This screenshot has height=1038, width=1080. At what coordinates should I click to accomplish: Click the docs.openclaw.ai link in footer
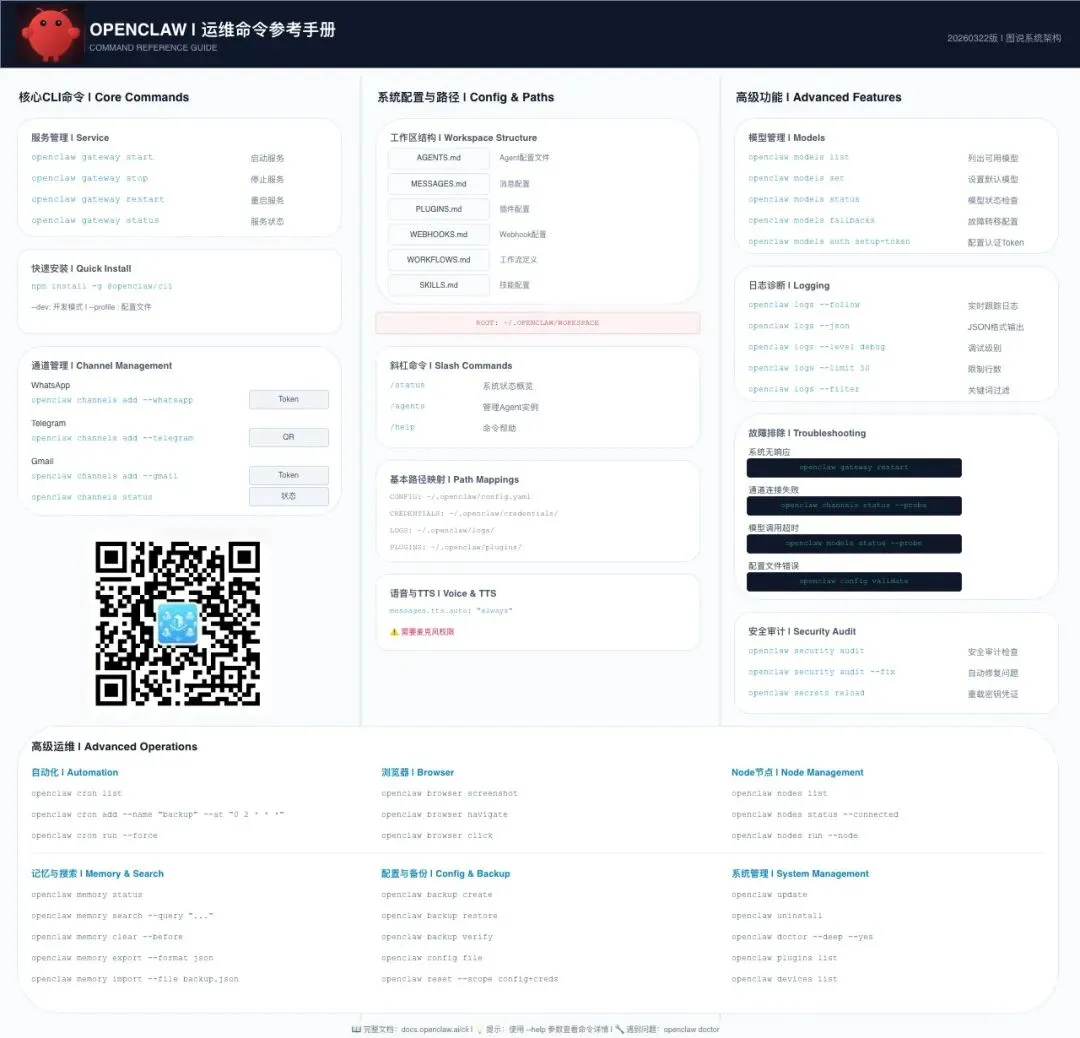(435, 1030)
